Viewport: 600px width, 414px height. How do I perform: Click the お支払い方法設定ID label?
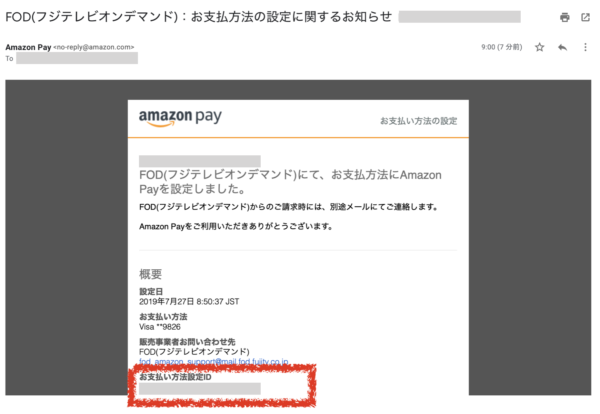click(x=175, y=377)
